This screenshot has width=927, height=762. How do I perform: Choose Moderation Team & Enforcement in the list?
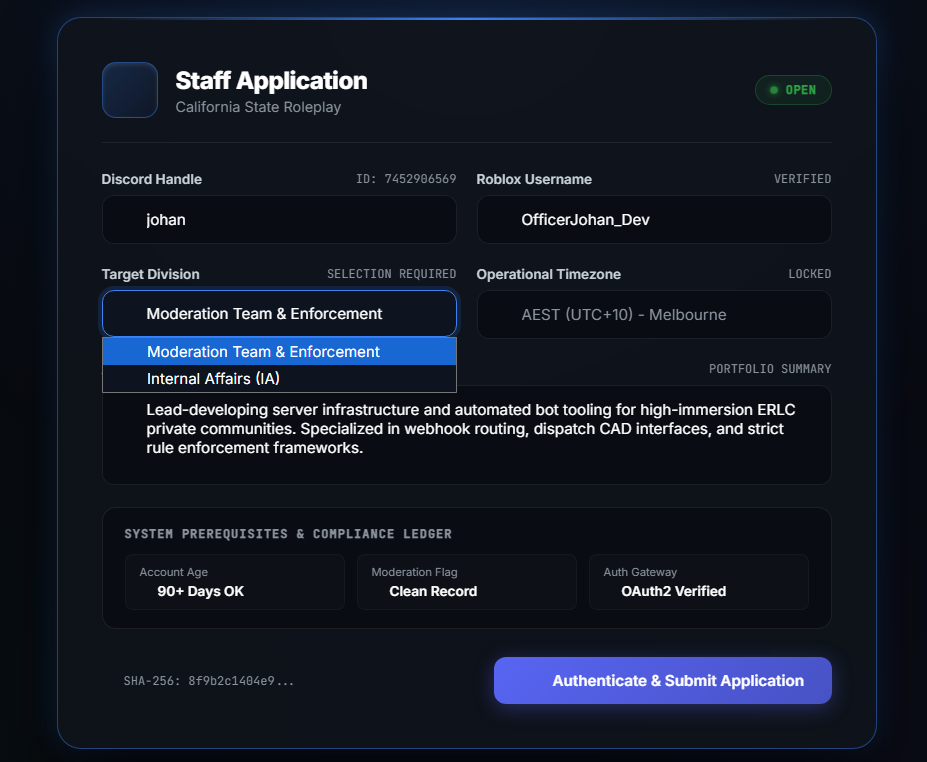coord(279,351)
